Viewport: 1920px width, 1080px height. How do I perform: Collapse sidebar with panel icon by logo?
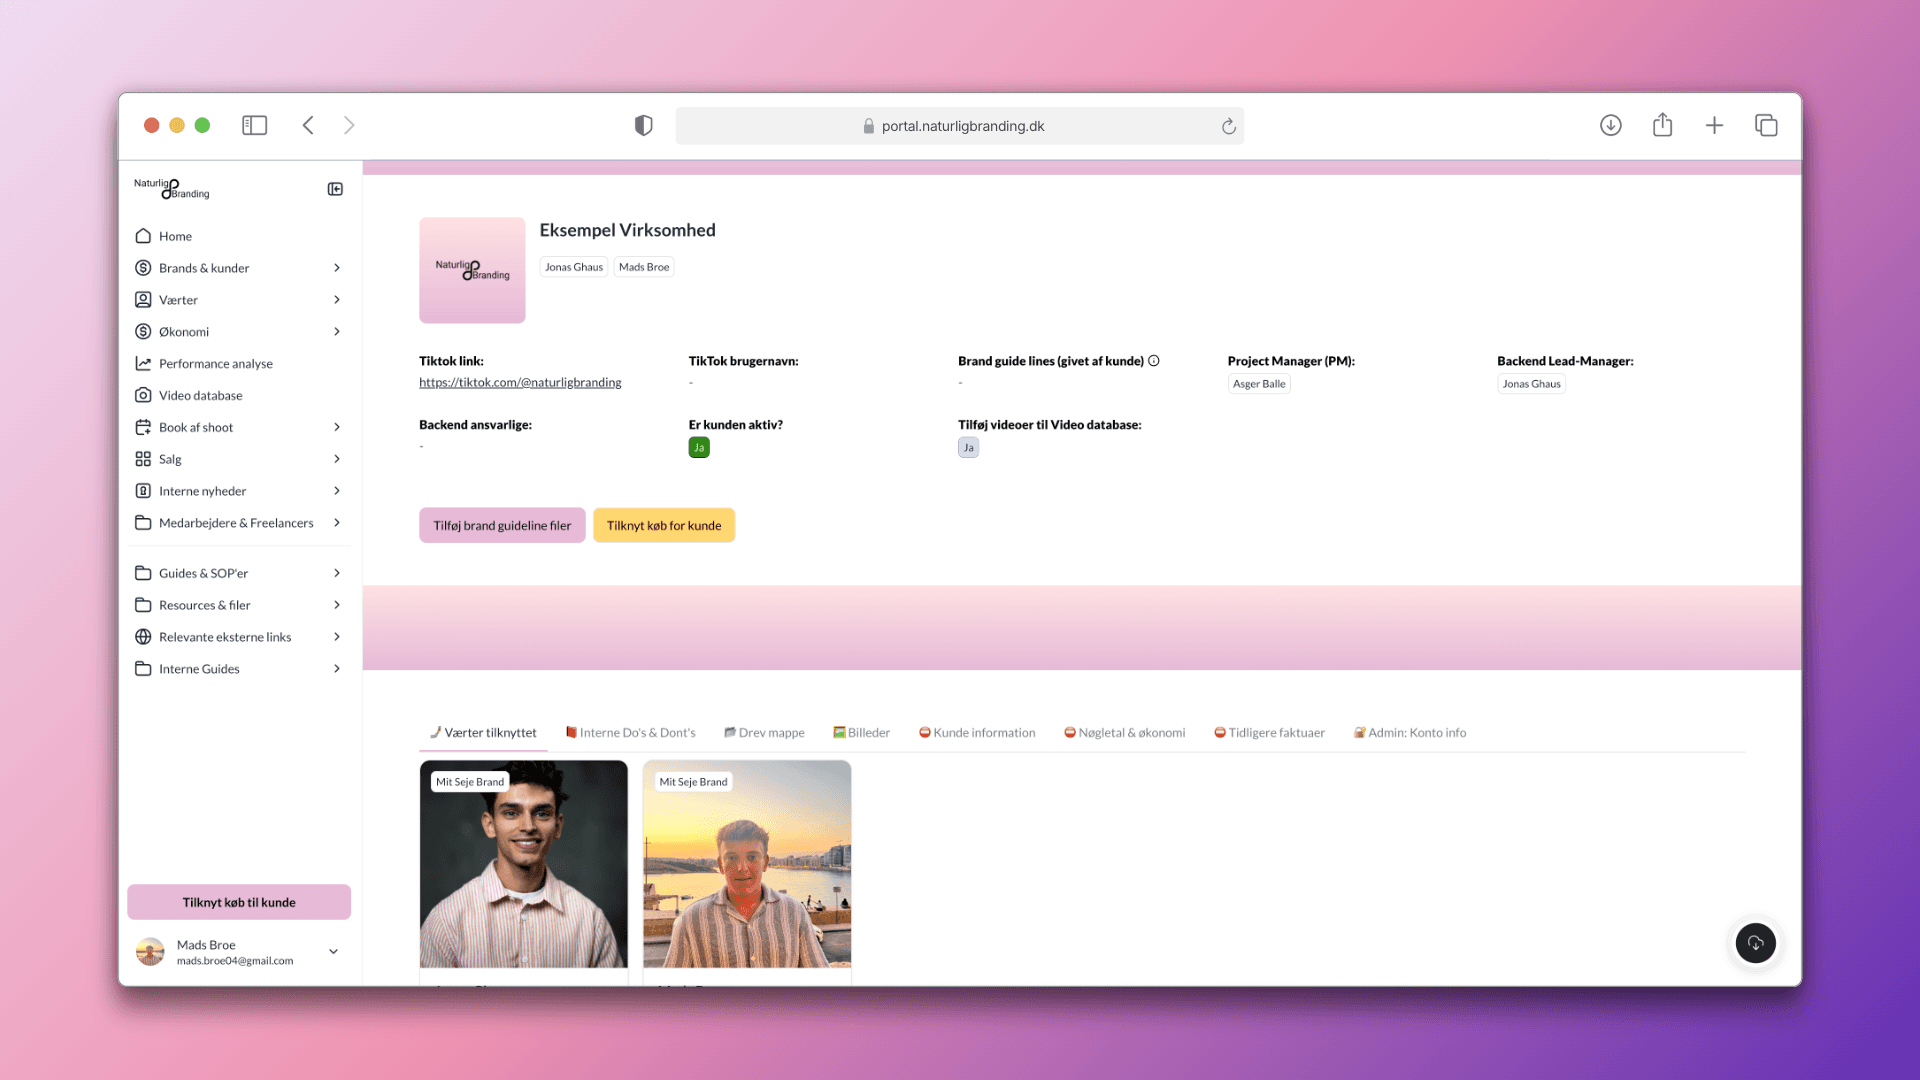click(335, 189)
